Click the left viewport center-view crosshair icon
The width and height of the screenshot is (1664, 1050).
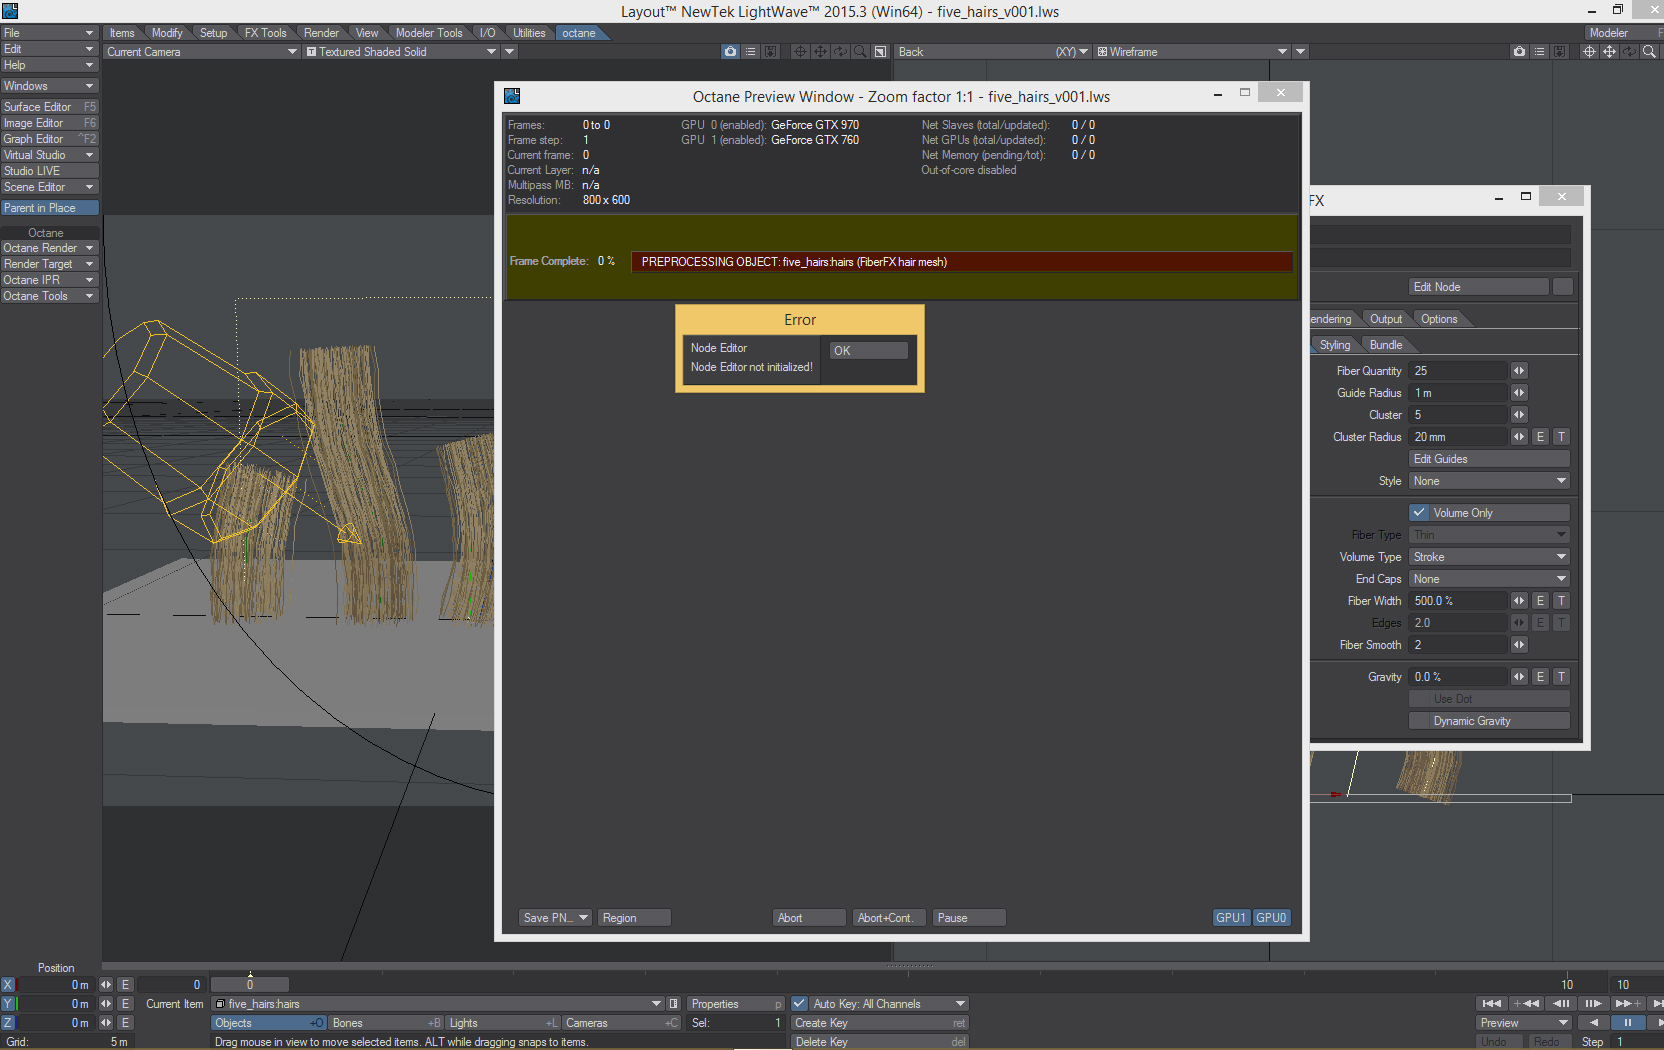pos(800,52)
